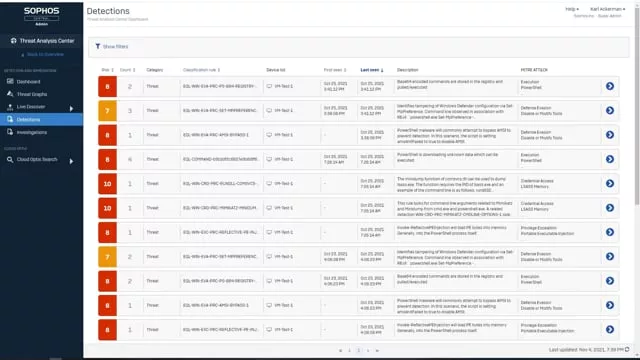Viewport: 640px width, 360px height.
Task: Open details arrow for the first detection row
Action: (610, 86)
